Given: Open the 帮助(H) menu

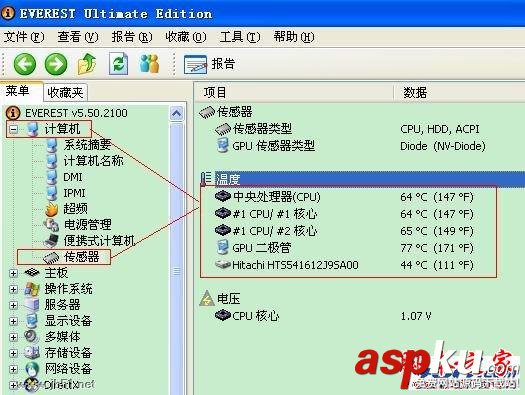Looking at the screenshot, I should (x=294, y=36).
